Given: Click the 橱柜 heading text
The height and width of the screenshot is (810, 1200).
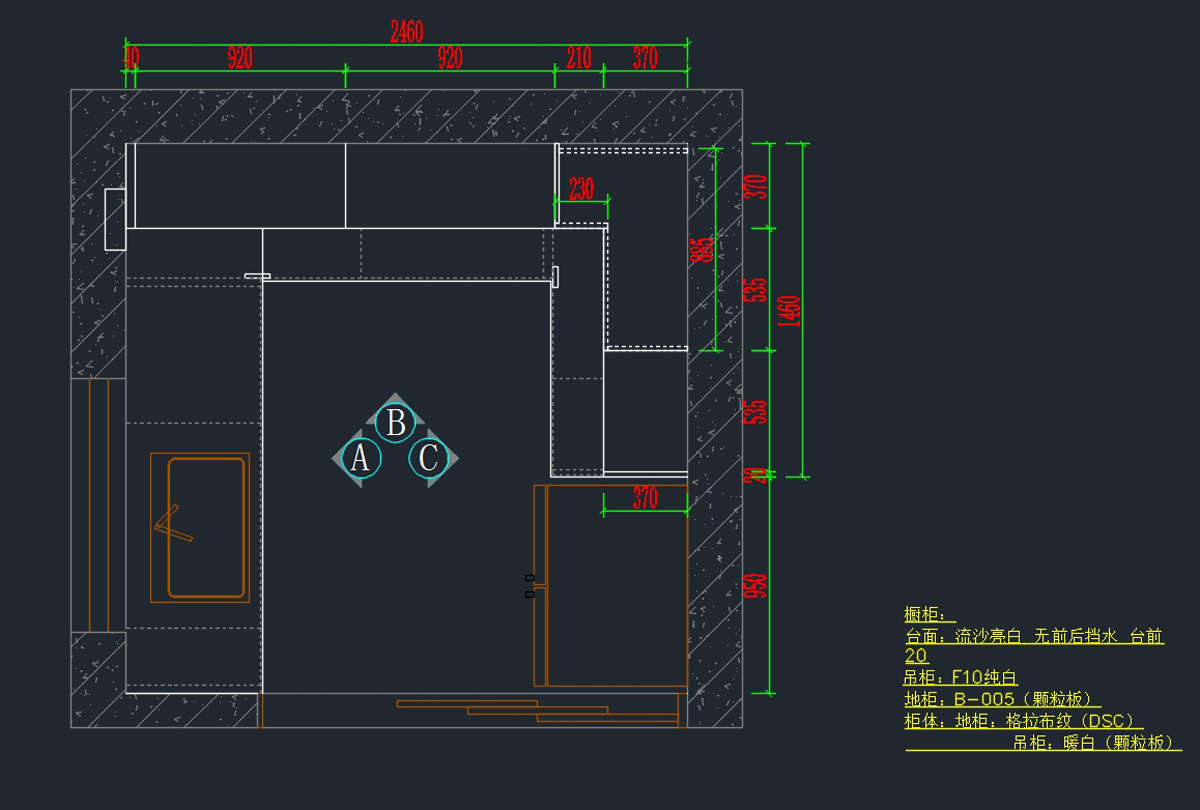Looking at the screenshot, I should coord(930,615).
